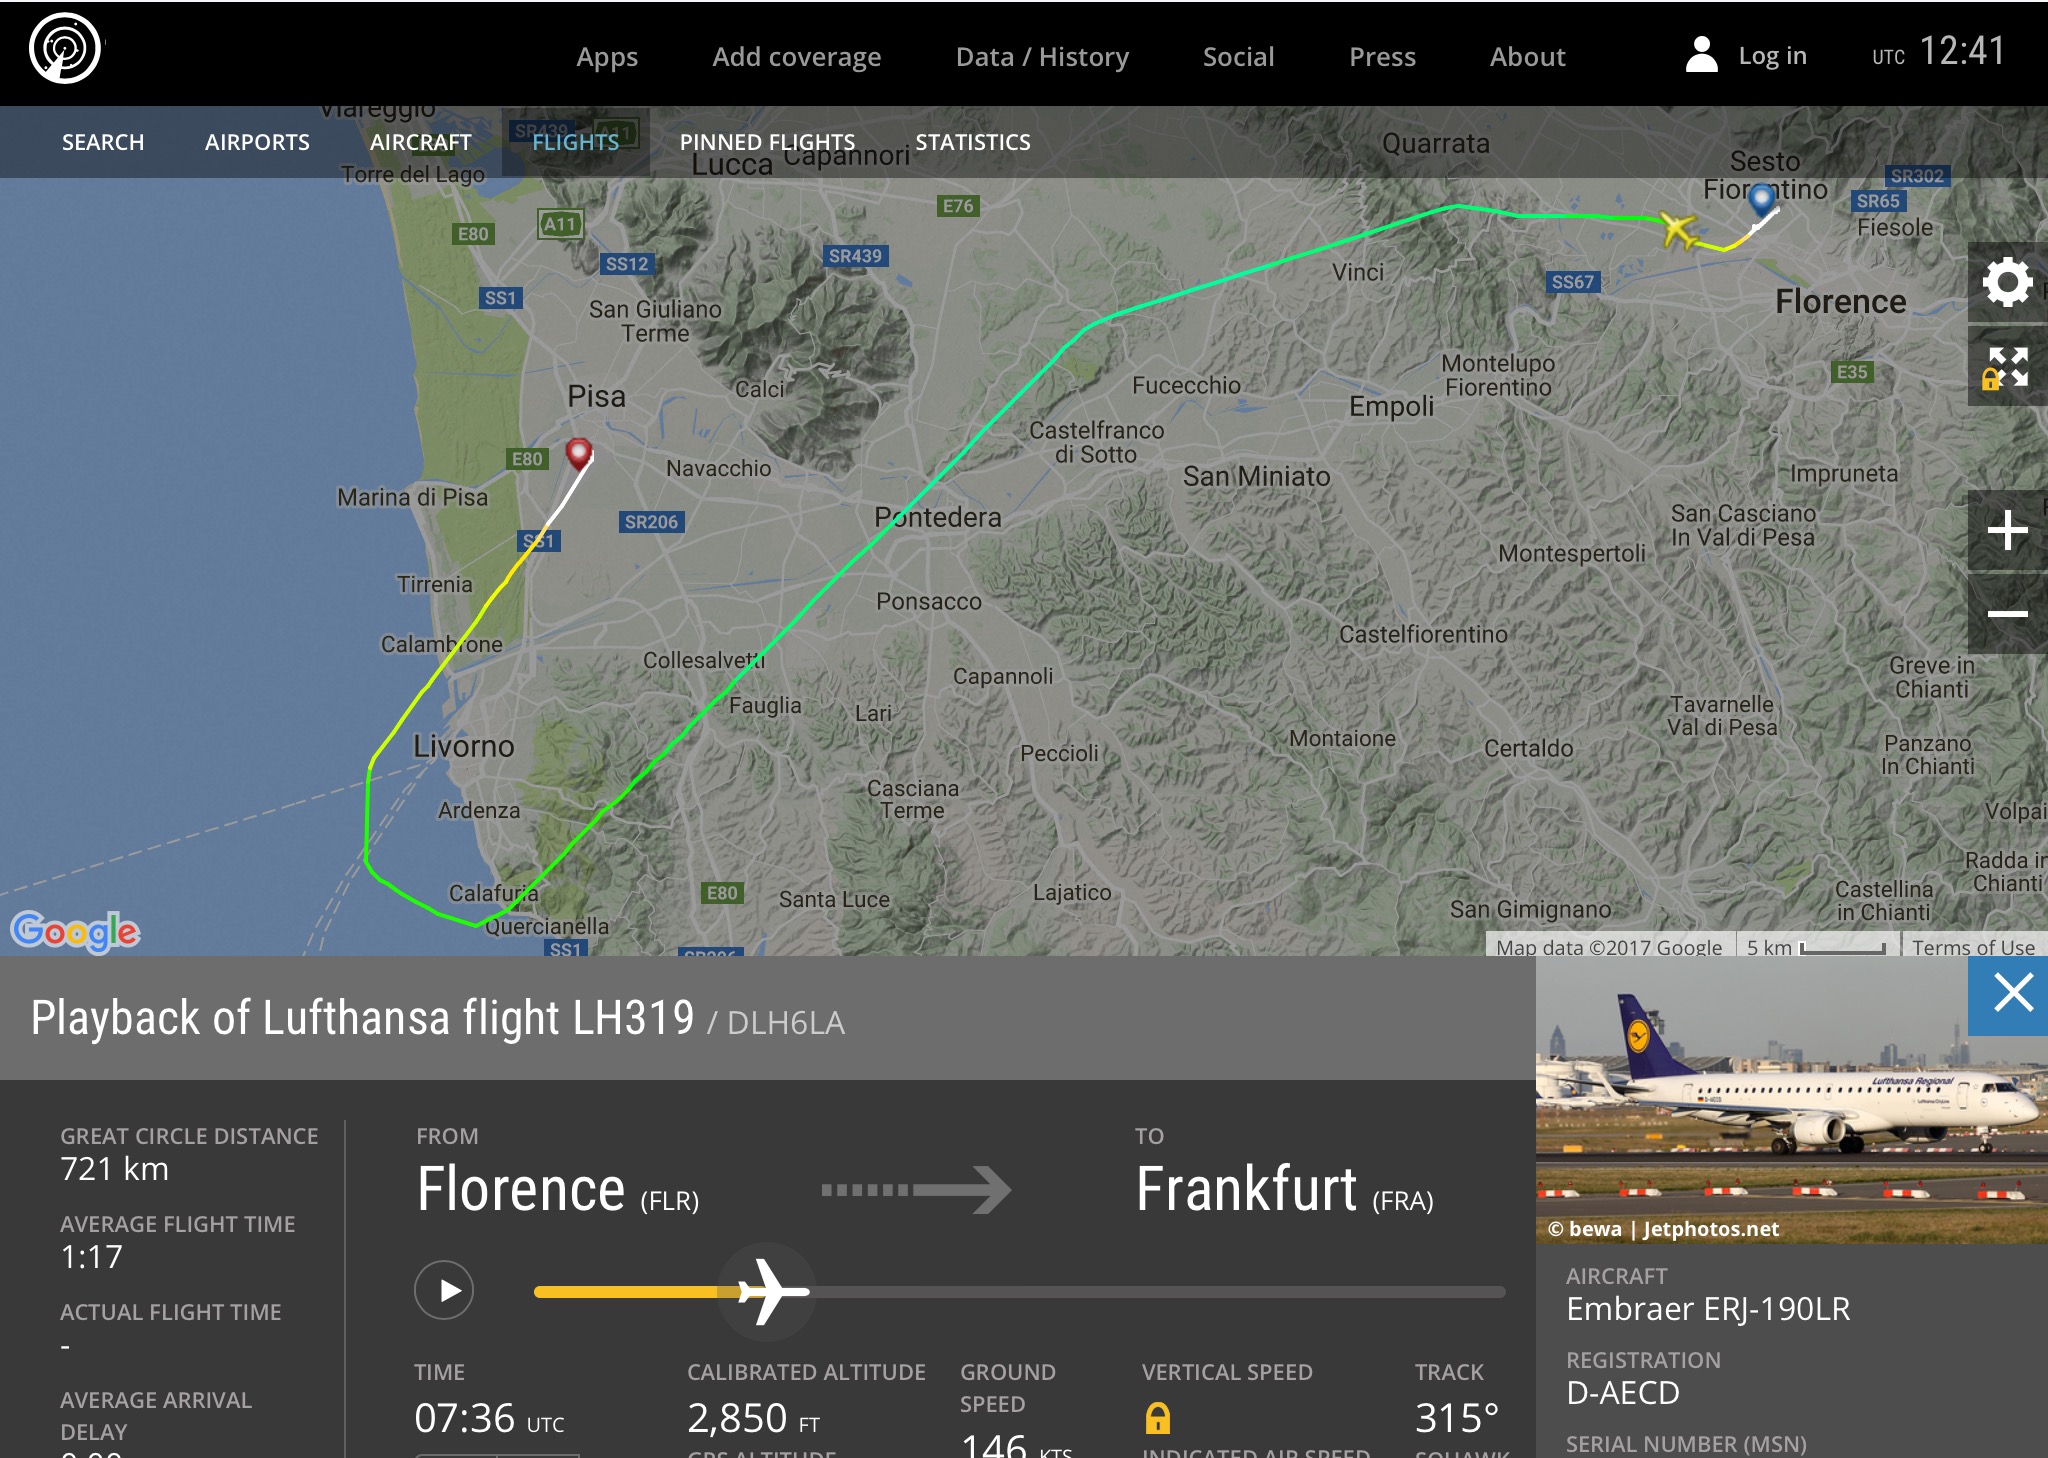This screenshot has width=2048, height=1458.
Task: Select the Pinned Flights tab
Action: pos(767,142)
